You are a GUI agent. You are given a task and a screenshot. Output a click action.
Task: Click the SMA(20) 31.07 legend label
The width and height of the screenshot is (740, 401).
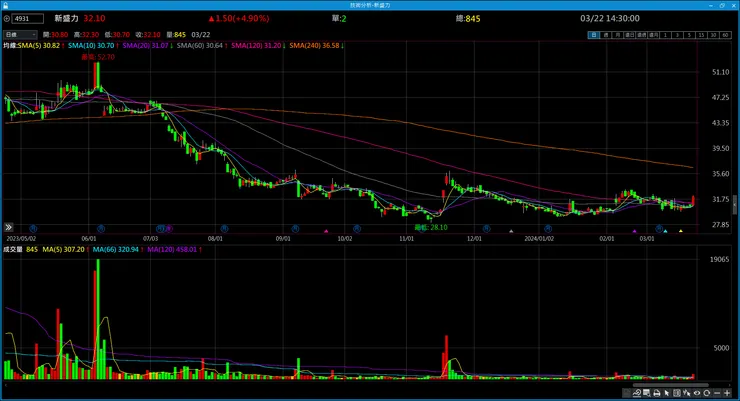click(145, 45)
